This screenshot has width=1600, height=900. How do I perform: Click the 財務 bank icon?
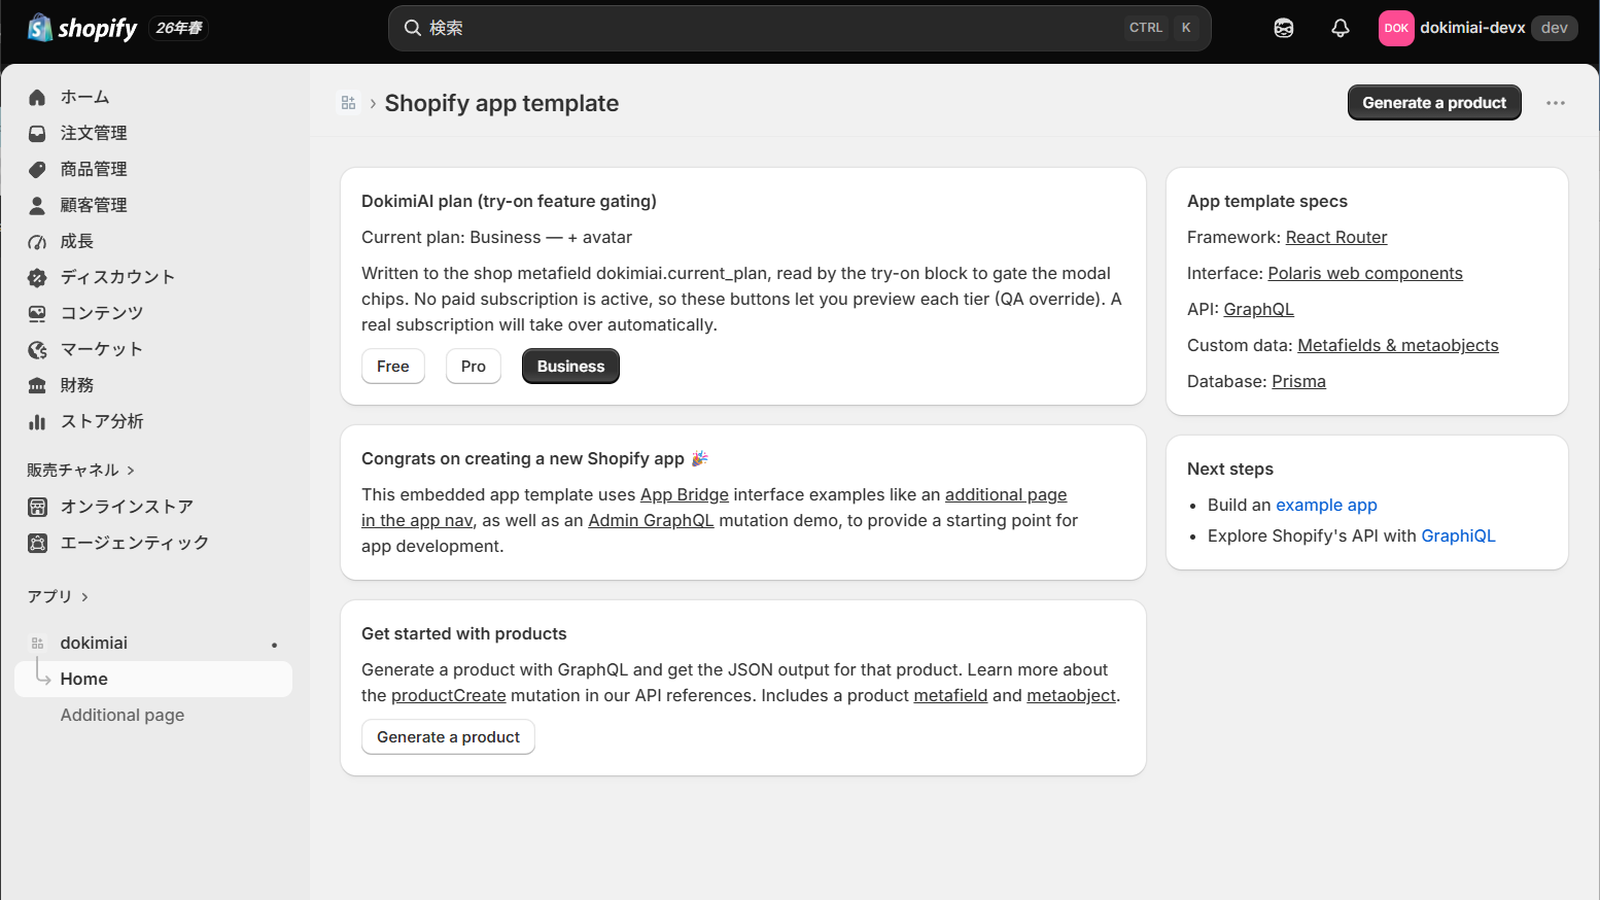(37, 385)
